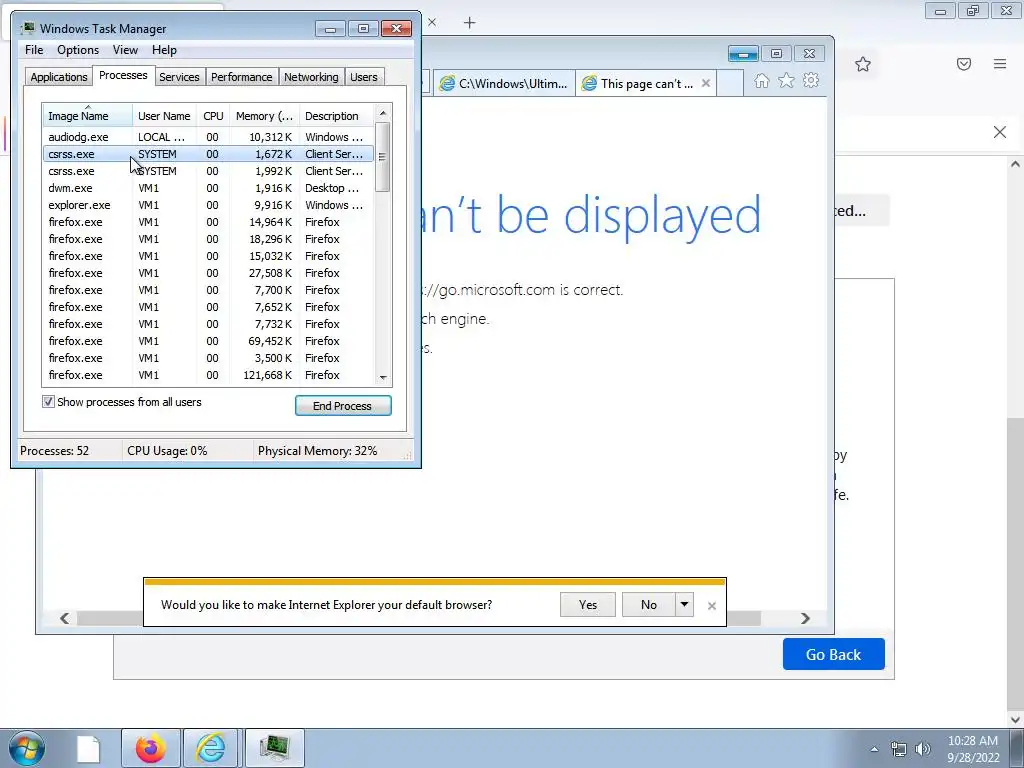Close the current Firefox tab
The image size is (1024, 768).
click(432, 23)
